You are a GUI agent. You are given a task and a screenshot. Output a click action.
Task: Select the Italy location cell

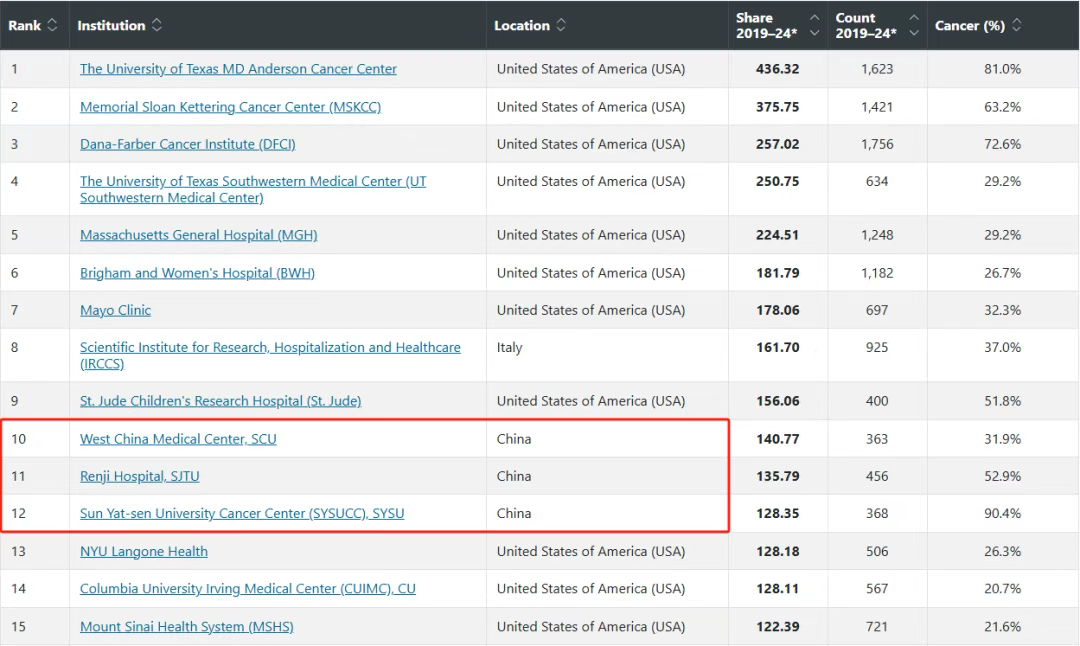coord(510,348)
